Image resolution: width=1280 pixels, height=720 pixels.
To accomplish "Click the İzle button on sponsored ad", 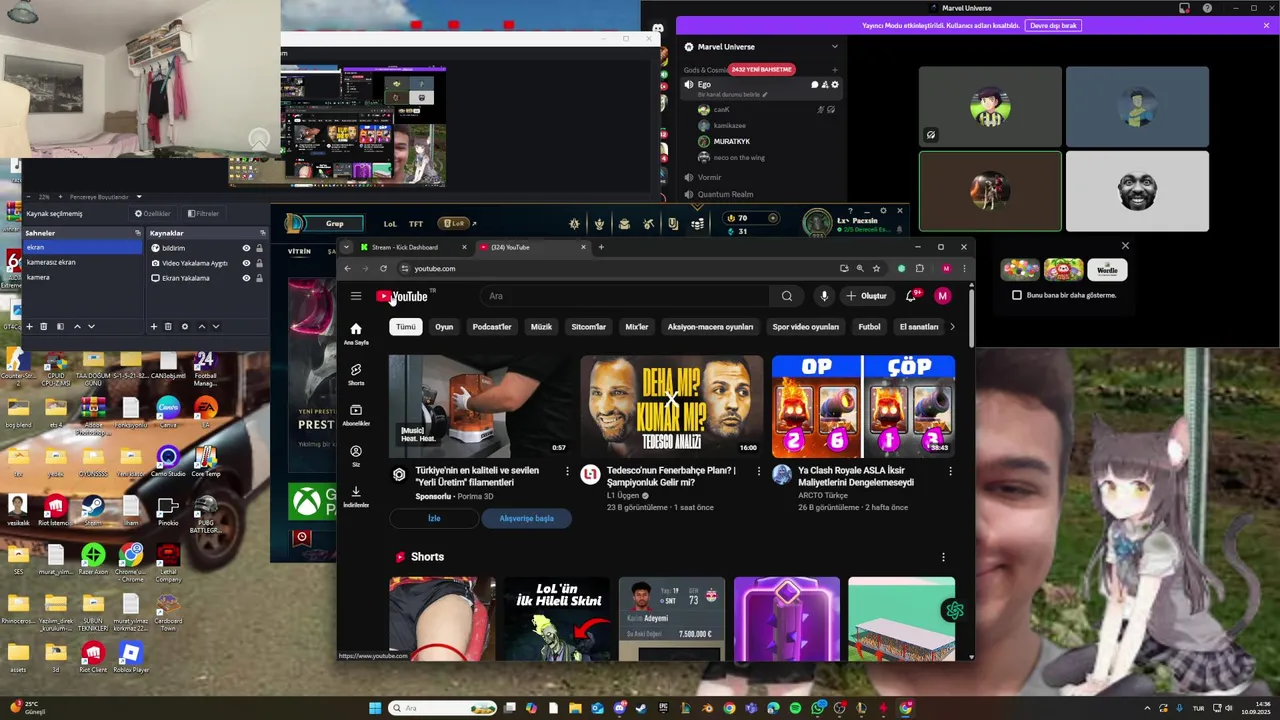I will 434,518.
